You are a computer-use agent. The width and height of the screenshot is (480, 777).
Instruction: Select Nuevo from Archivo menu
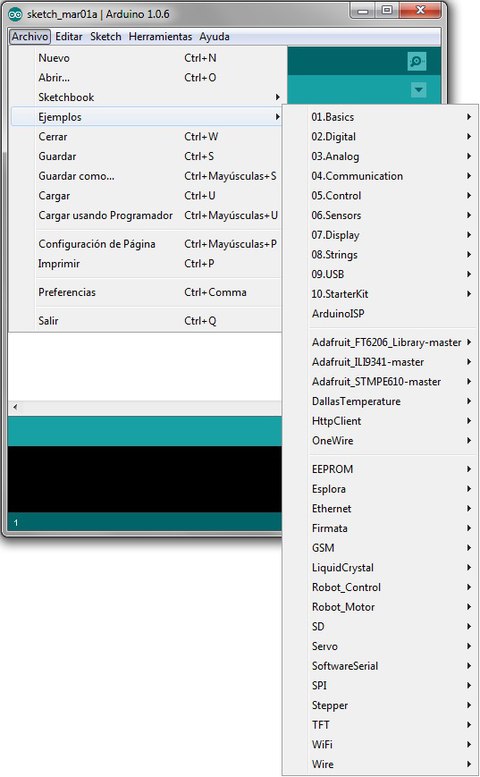147,58
